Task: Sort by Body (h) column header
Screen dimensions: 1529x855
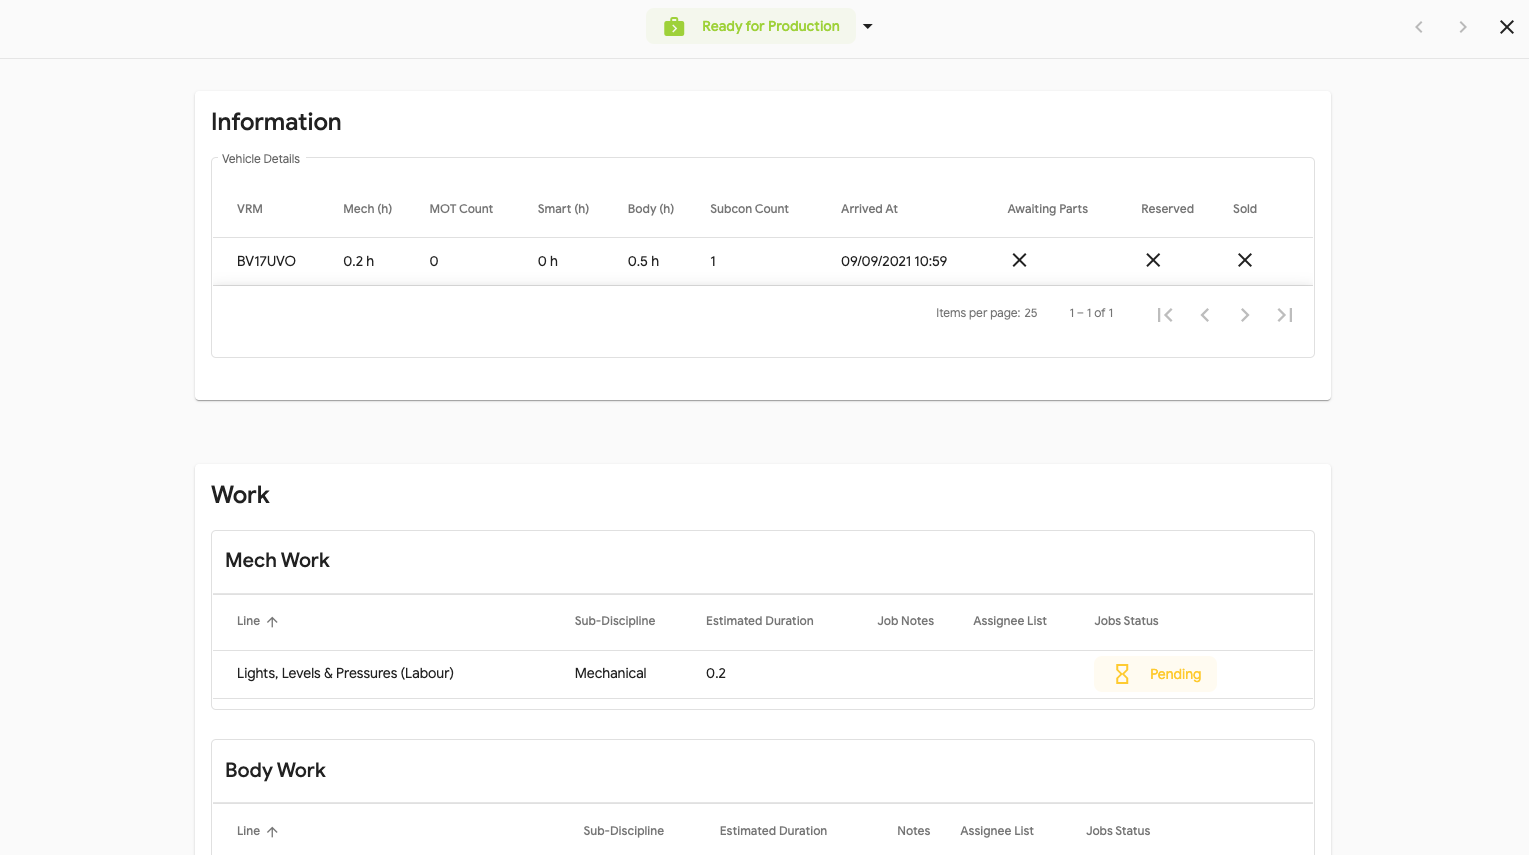Action: click(651, 209)
